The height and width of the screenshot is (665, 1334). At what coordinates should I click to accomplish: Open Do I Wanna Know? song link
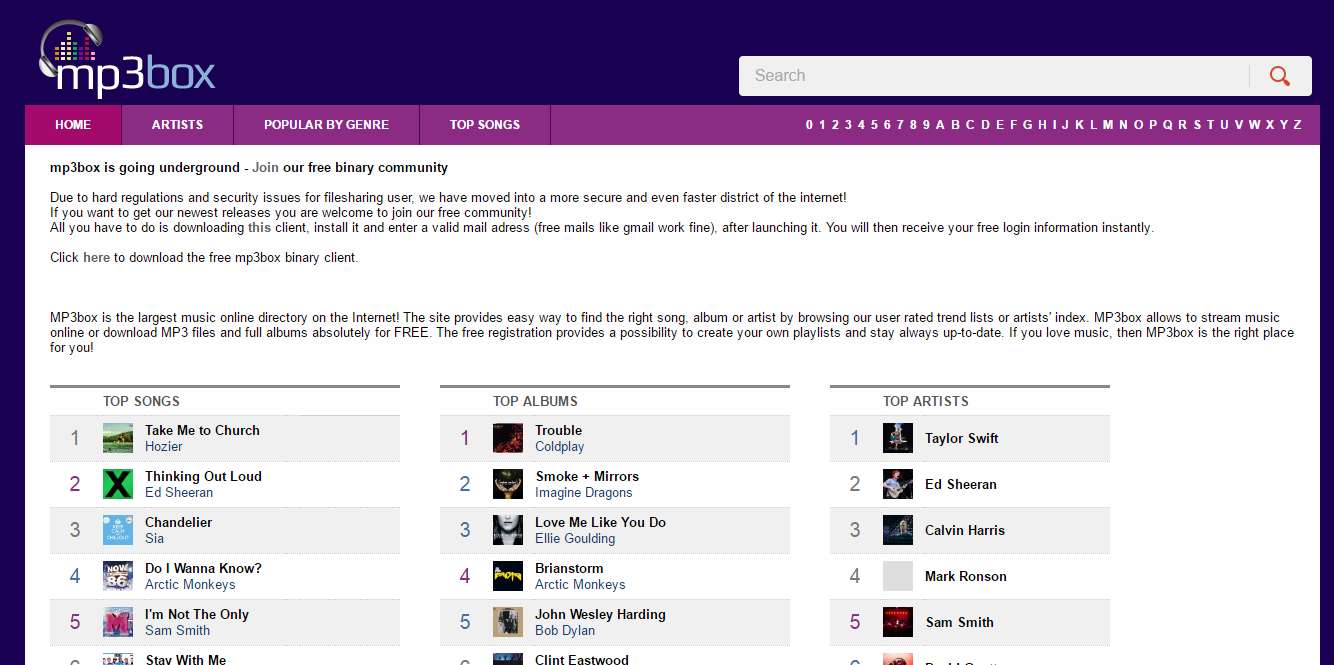pos(203,568)
